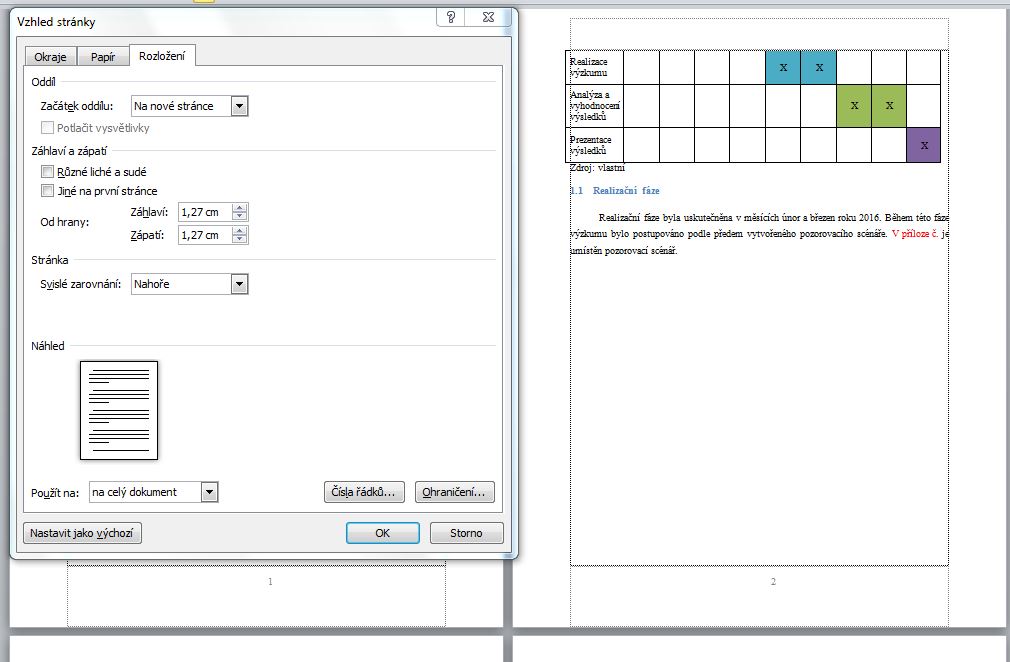Enable Jiné na první stránce checkbox
The image size is (1010, 662).
(x=47, y=190)
